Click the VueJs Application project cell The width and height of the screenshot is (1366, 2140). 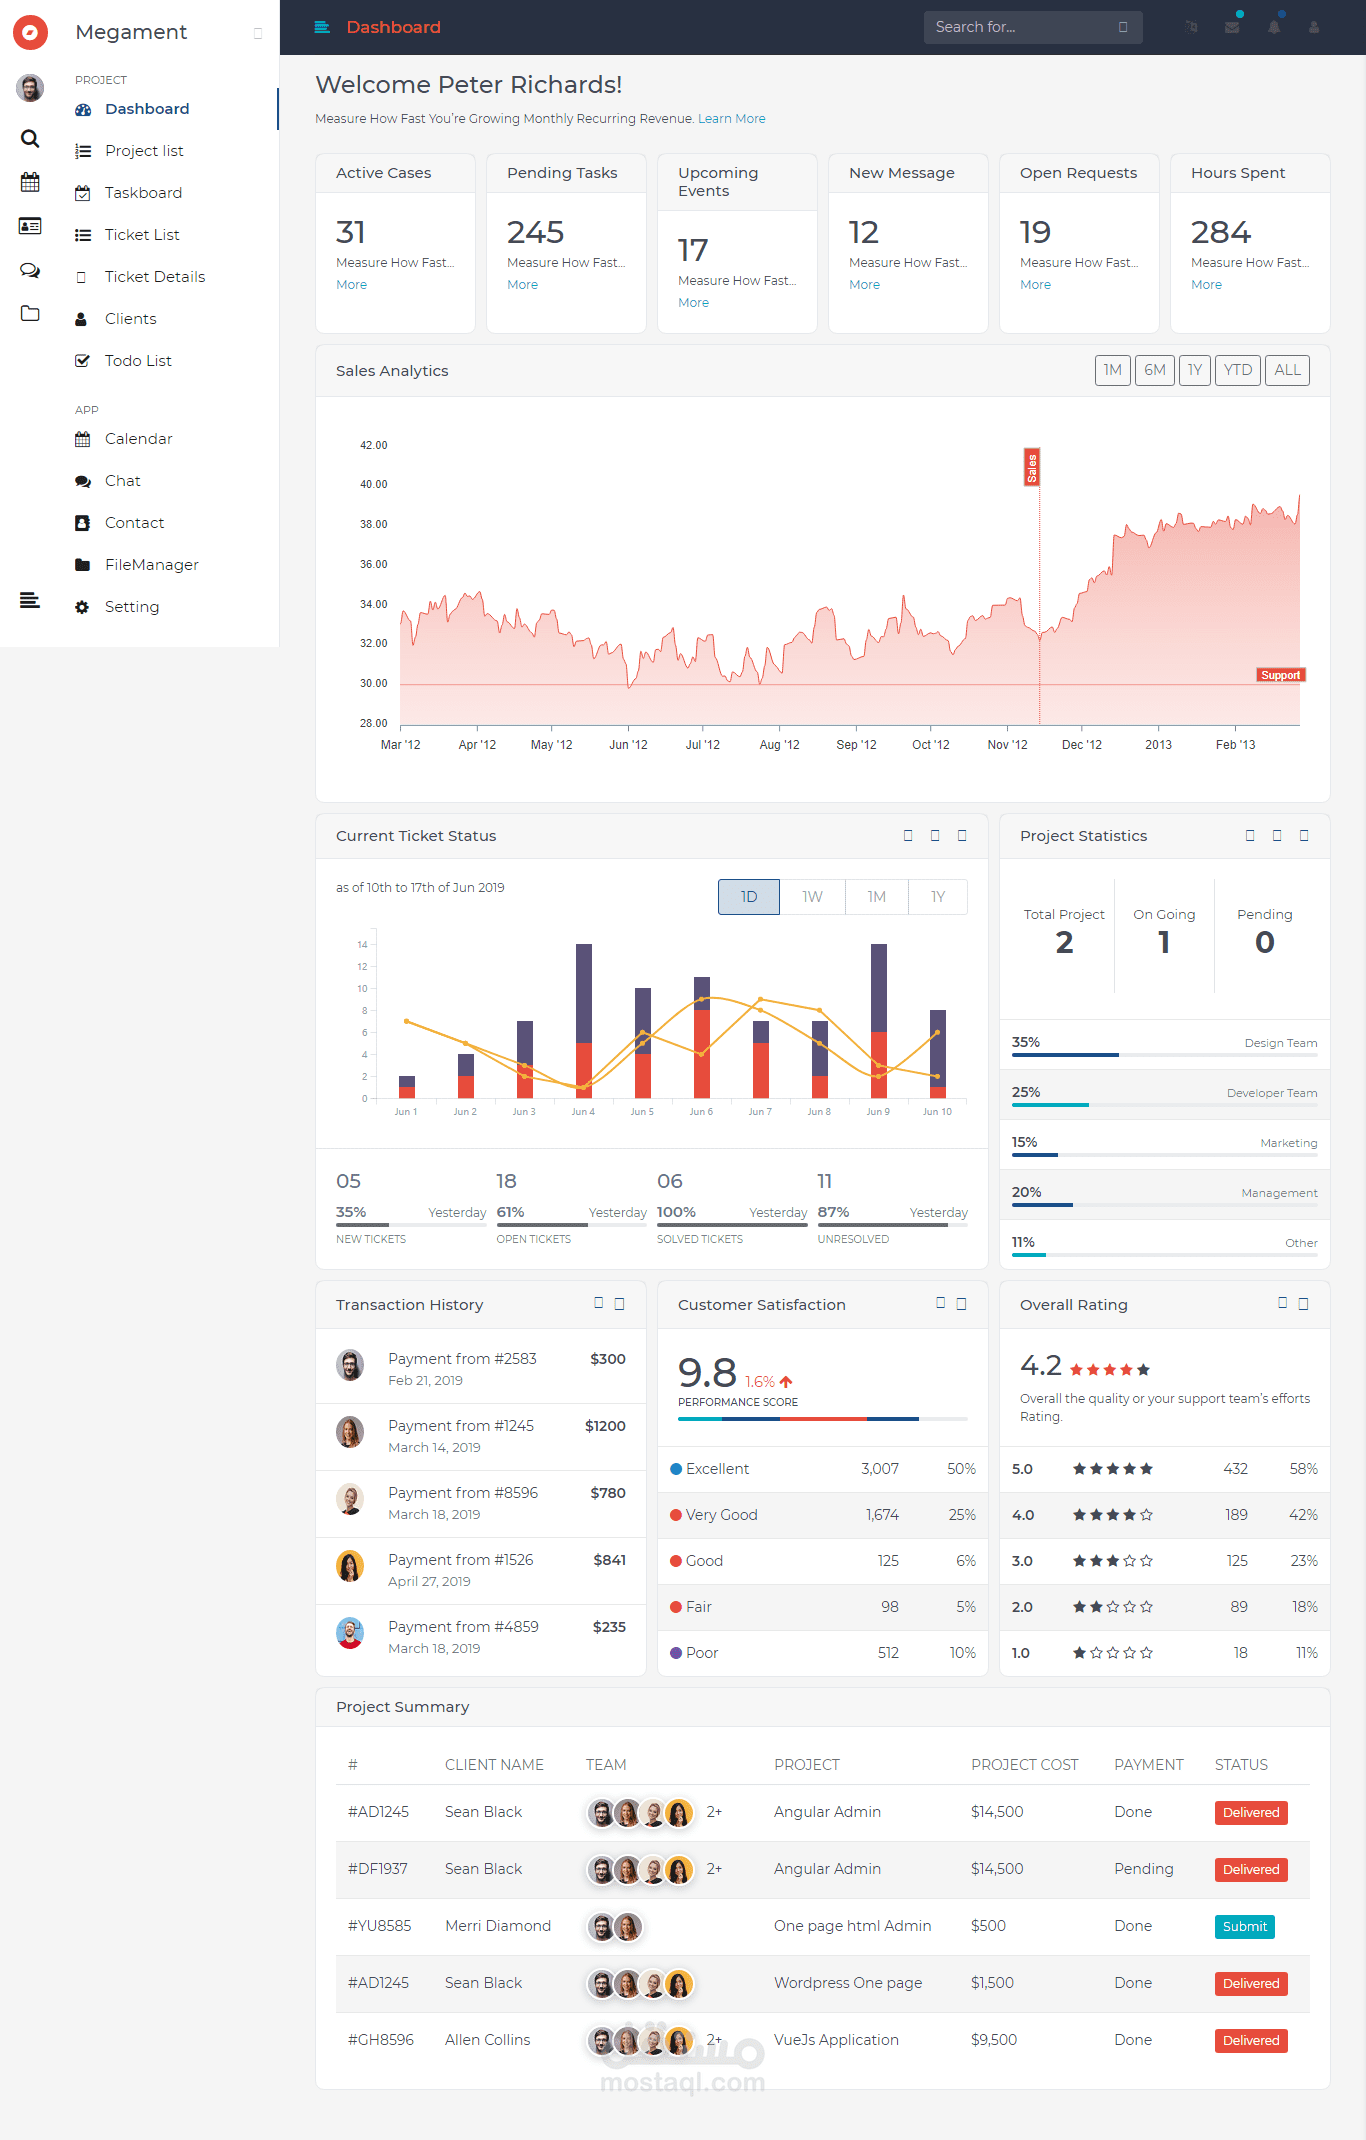(836, 2040)
